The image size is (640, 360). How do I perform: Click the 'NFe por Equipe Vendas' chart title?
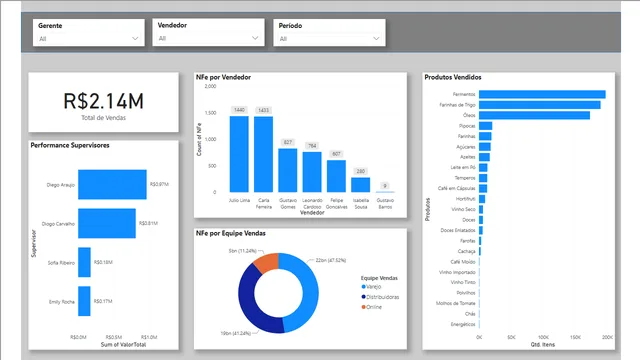pos(231,233)
